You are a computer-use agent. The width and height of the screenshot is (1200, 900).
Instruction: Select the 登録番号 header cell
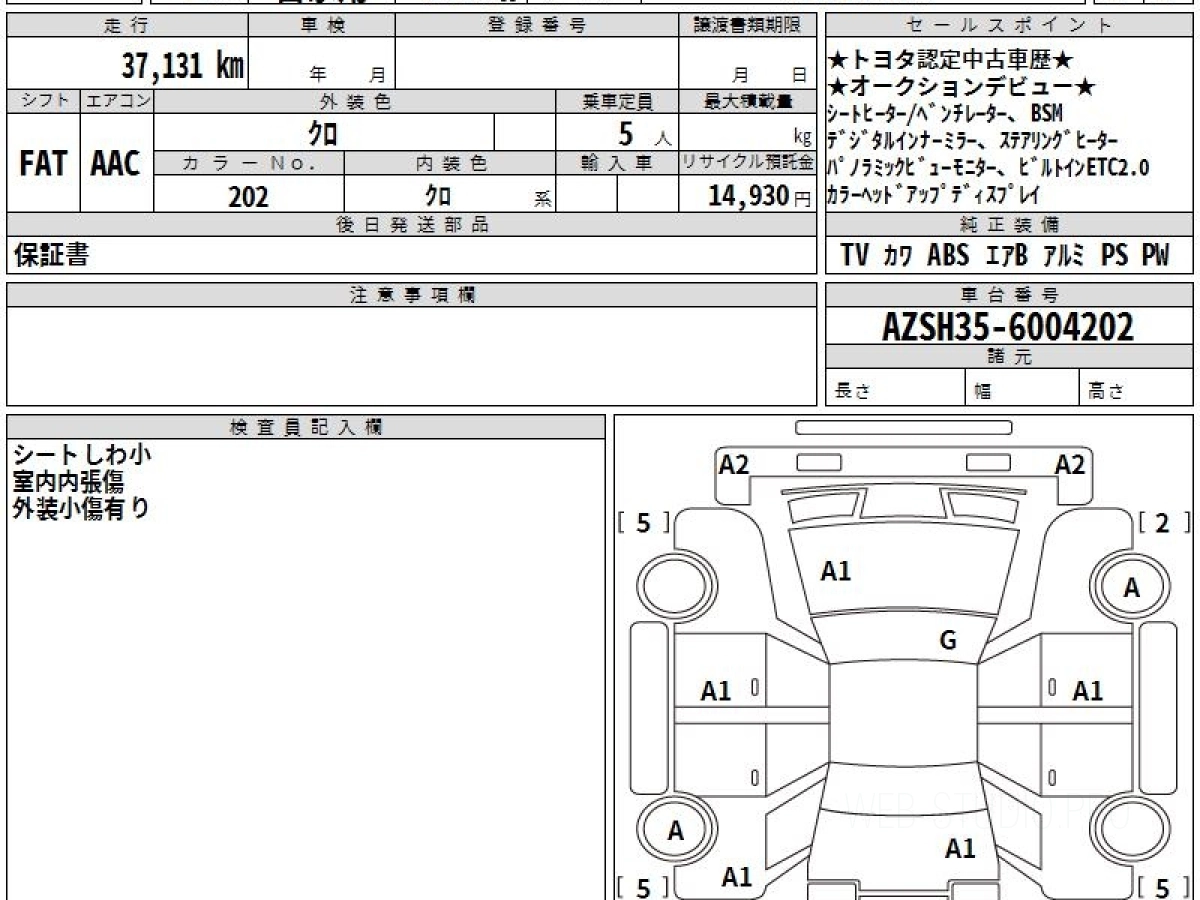[x=537, y=26]
